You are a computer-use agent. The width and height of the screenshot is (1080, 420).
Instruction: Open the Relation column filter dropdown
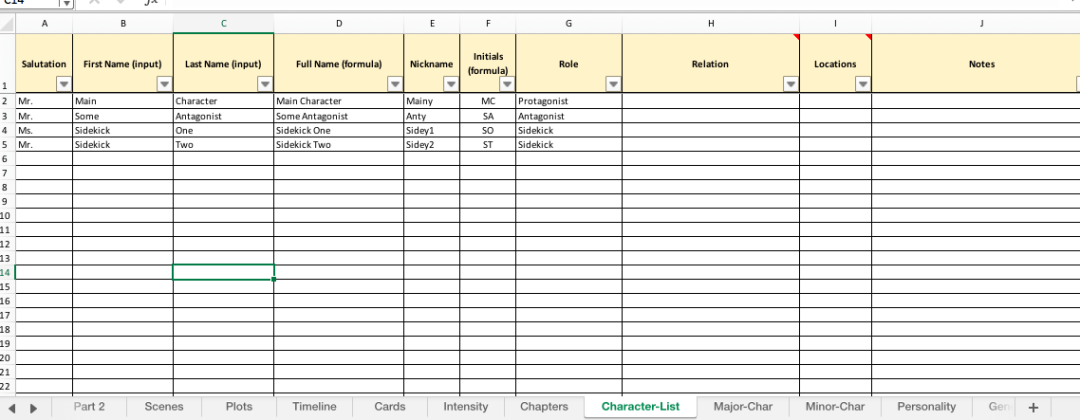791,85
